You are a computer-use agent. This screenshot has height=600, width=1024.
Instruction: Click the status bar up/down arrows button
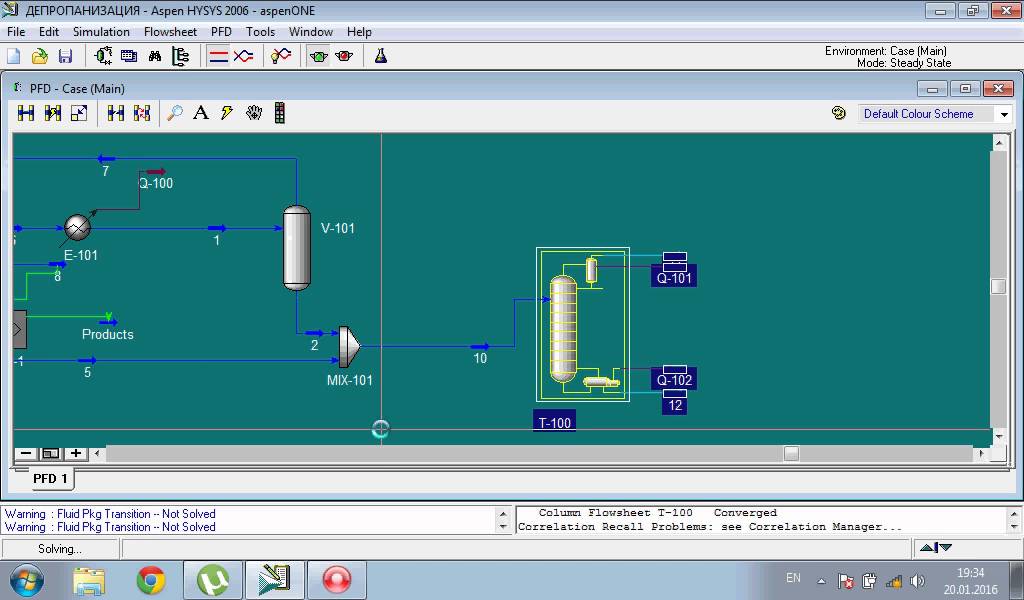point(936,548)
